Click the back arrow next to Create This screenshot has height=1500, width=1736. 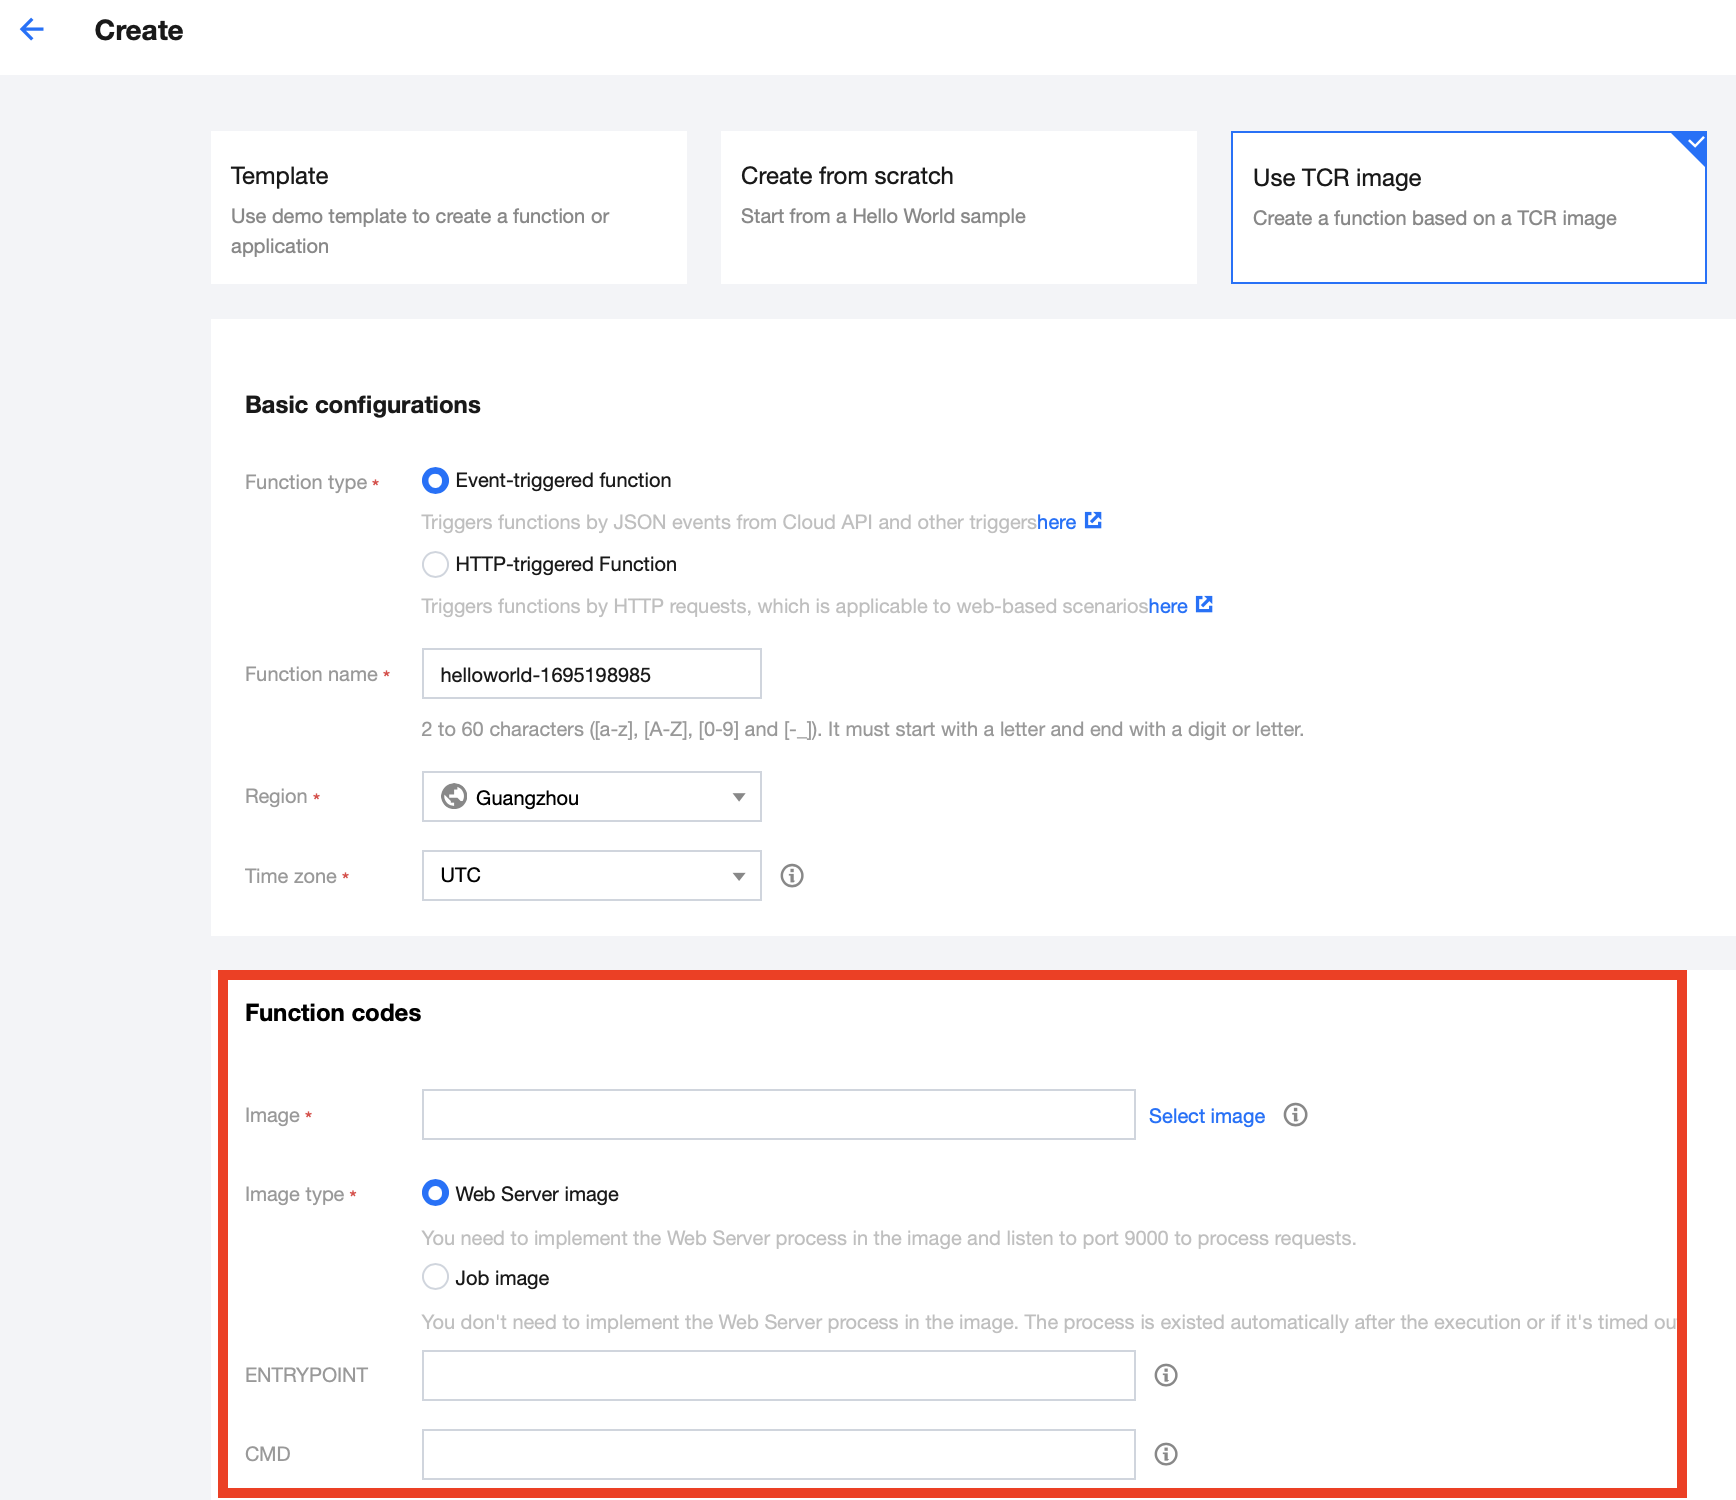(x=32, y=30)
